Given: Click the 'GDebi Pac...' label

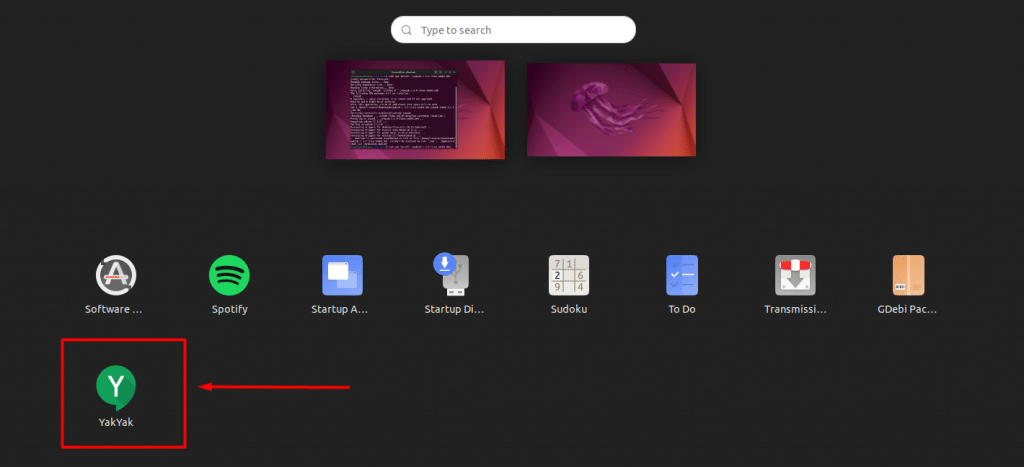Looking at the screenshot, I should 908,310.
